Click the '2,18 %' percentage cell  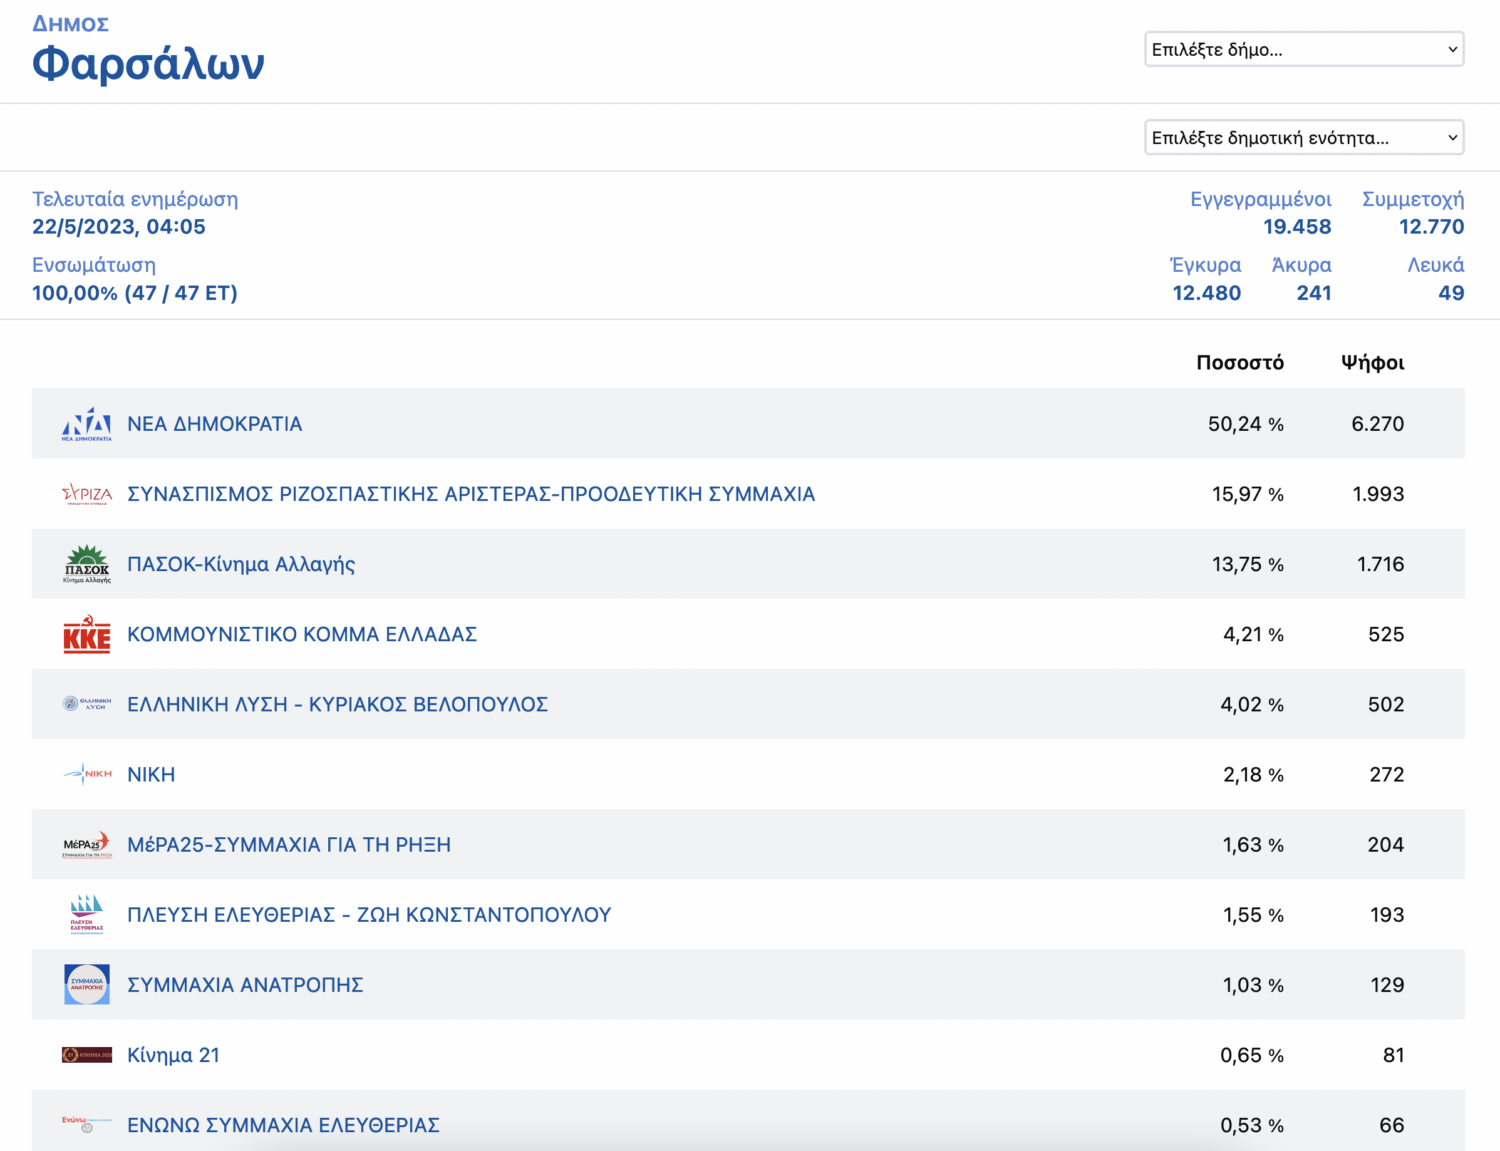click(1253, 774)
